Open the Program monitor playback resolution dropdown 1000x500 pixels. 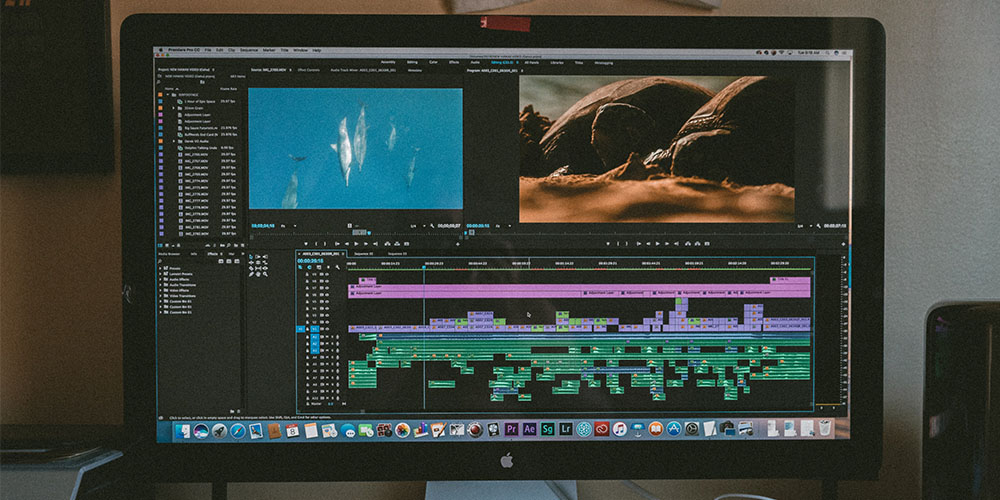[x=805, y=226]
